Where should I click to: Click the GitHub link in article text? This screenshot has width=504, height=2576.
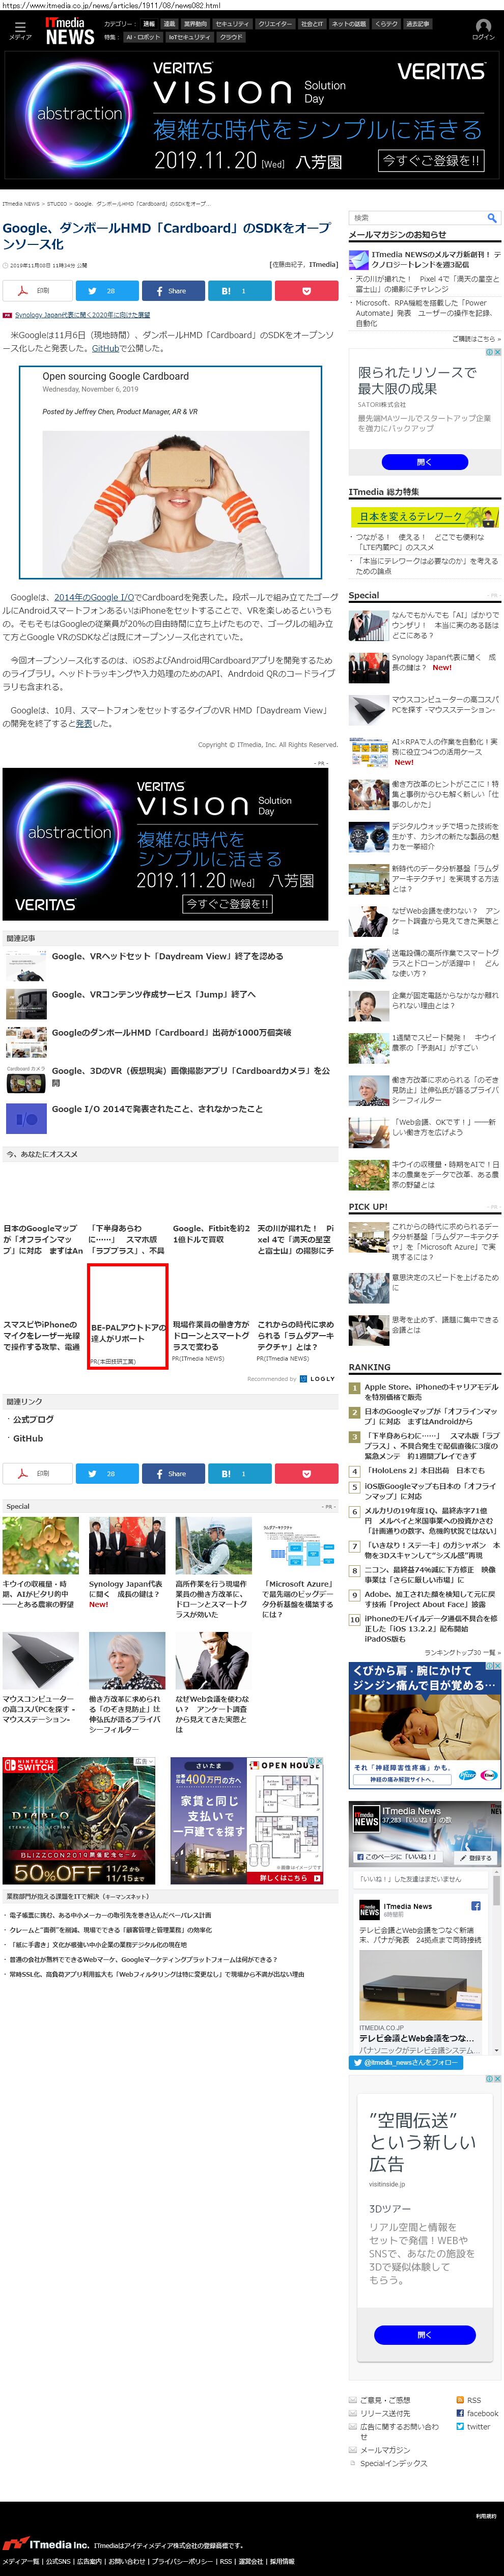(x=105, y=349)
